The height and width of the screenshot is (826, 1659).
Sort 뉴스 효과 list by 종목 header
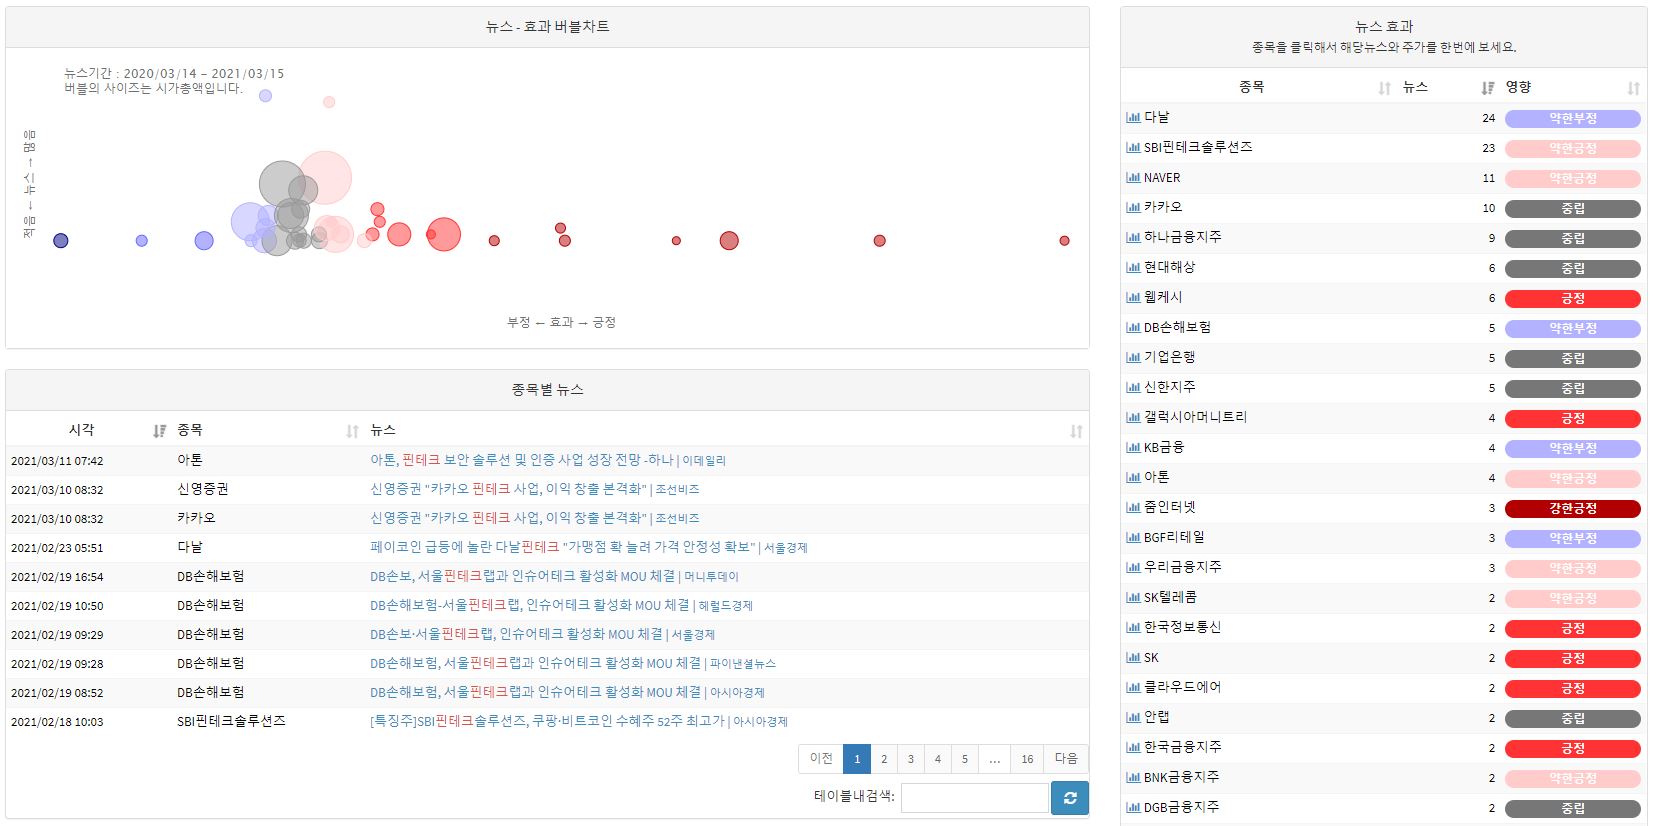pos(1259,87)
